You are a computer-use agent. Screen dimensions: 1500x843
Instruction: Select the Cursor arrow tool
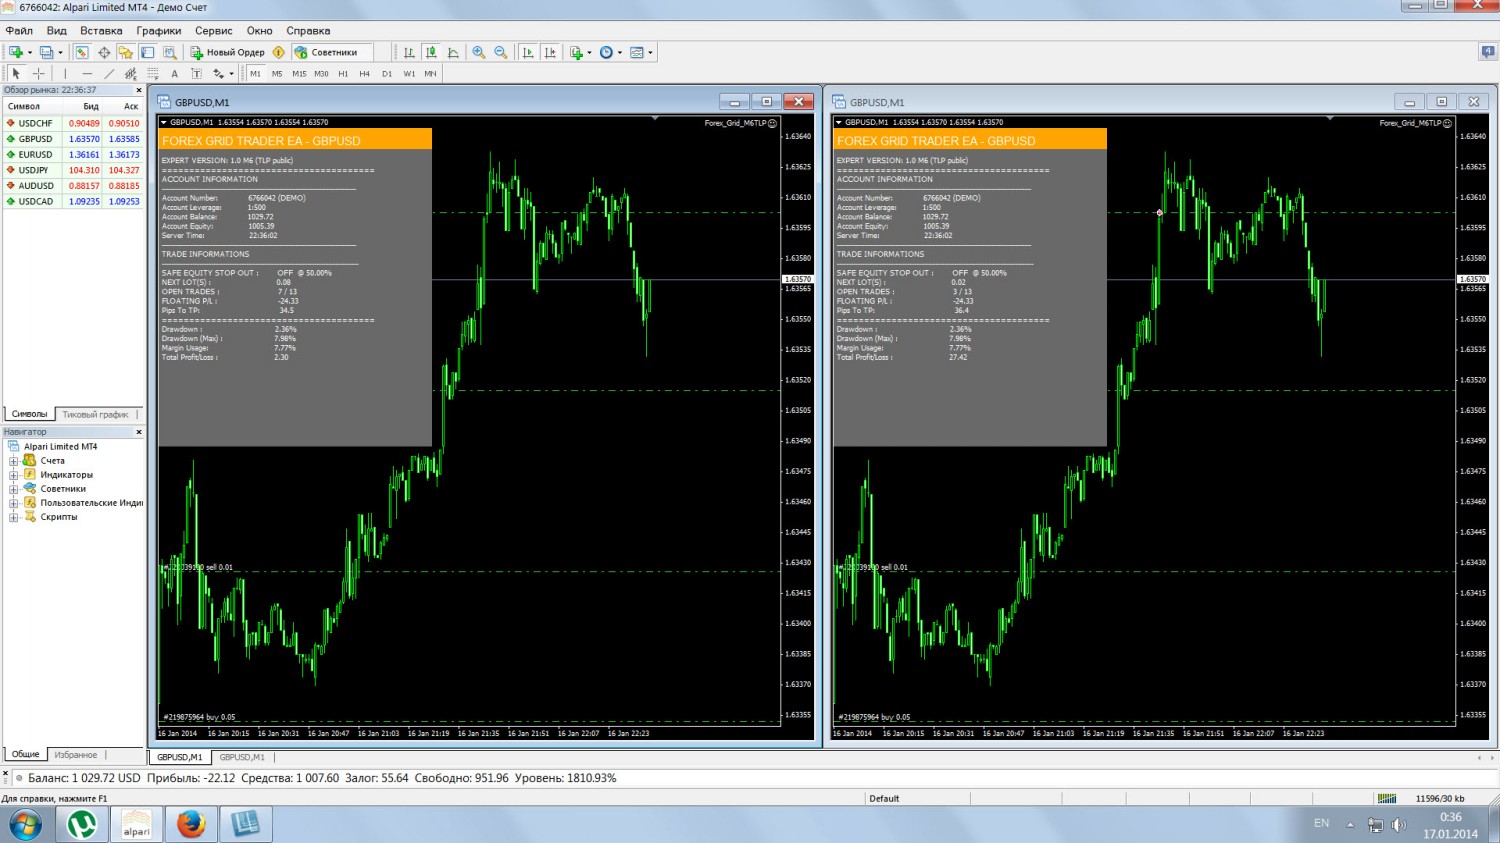coord(16,73)
